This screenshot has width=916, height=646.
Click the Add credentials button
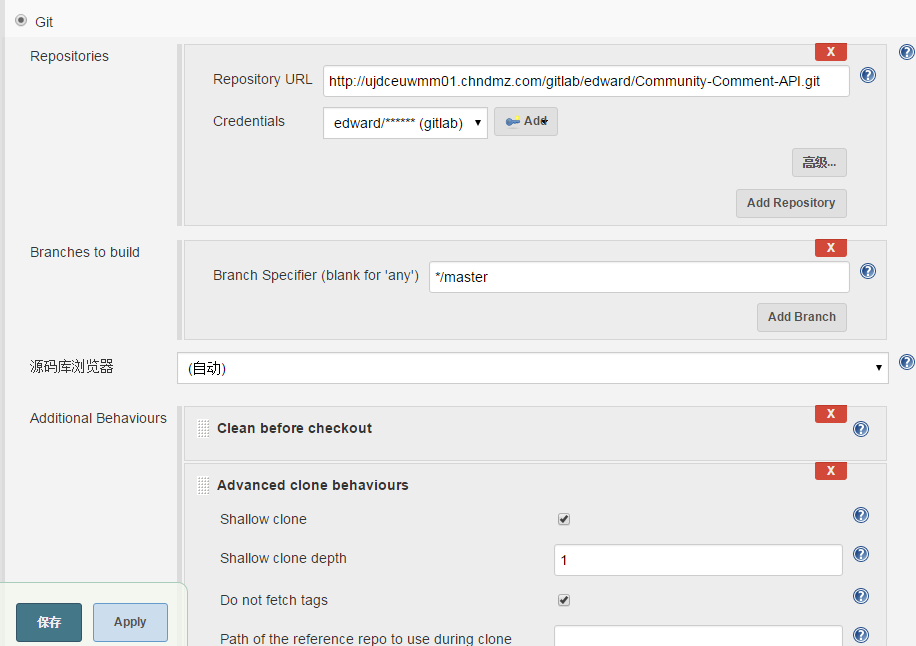pos(526,121)
